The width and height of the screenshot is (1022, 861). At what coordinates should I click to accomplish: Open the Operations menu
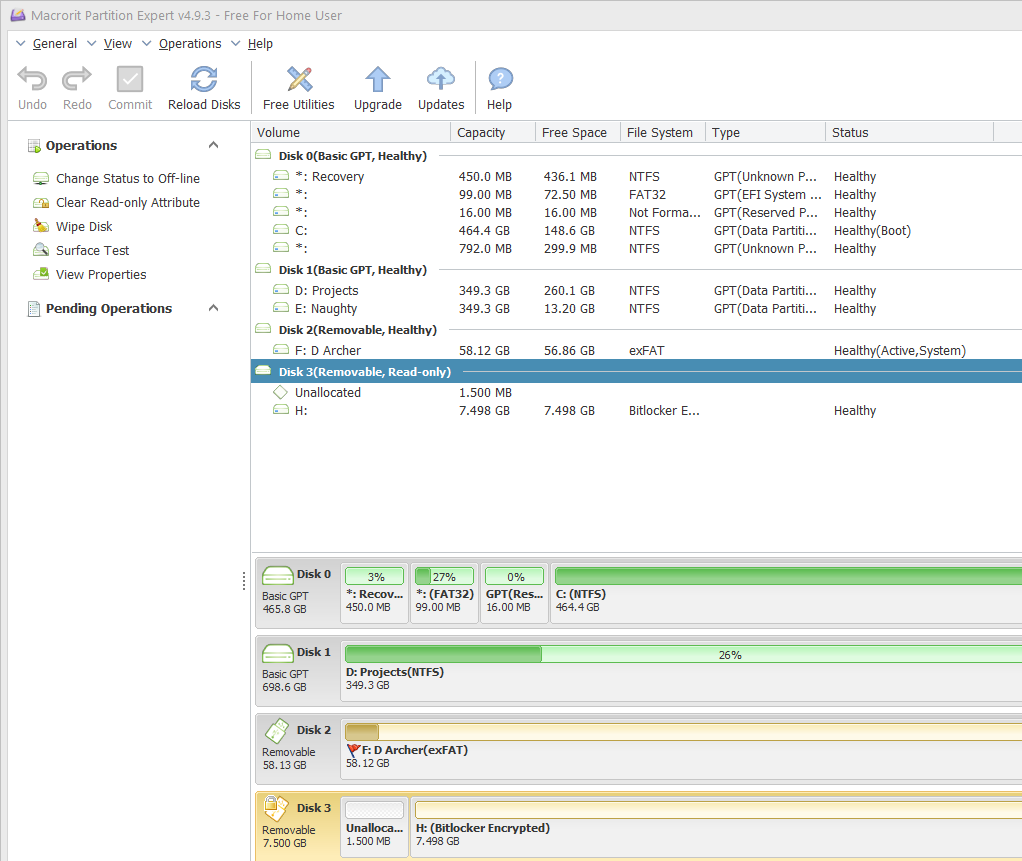190,44
